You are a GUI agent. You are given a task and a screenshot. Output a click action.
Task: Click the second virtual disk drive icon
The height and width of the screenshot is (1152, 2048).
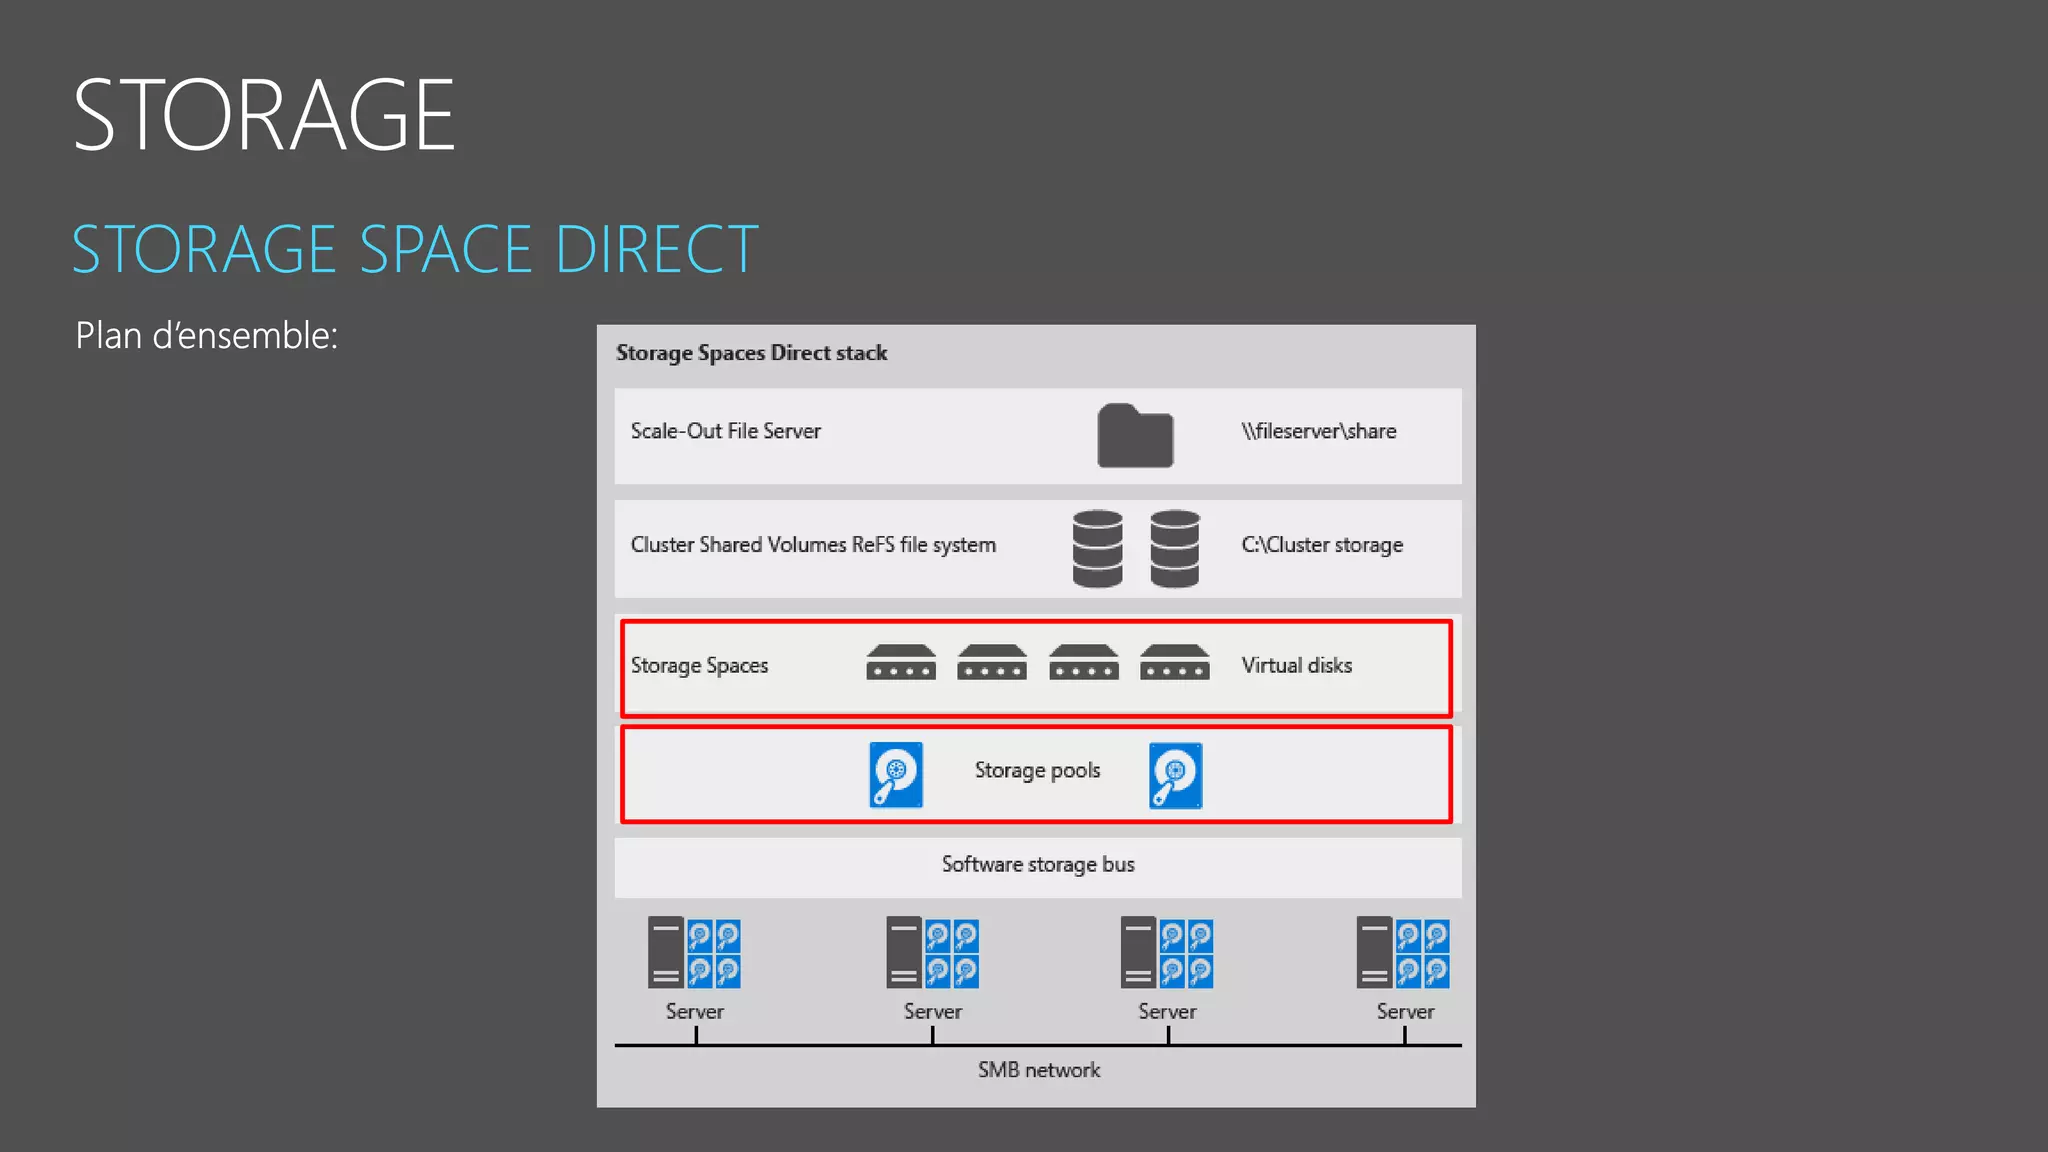(x=992, y=663)
